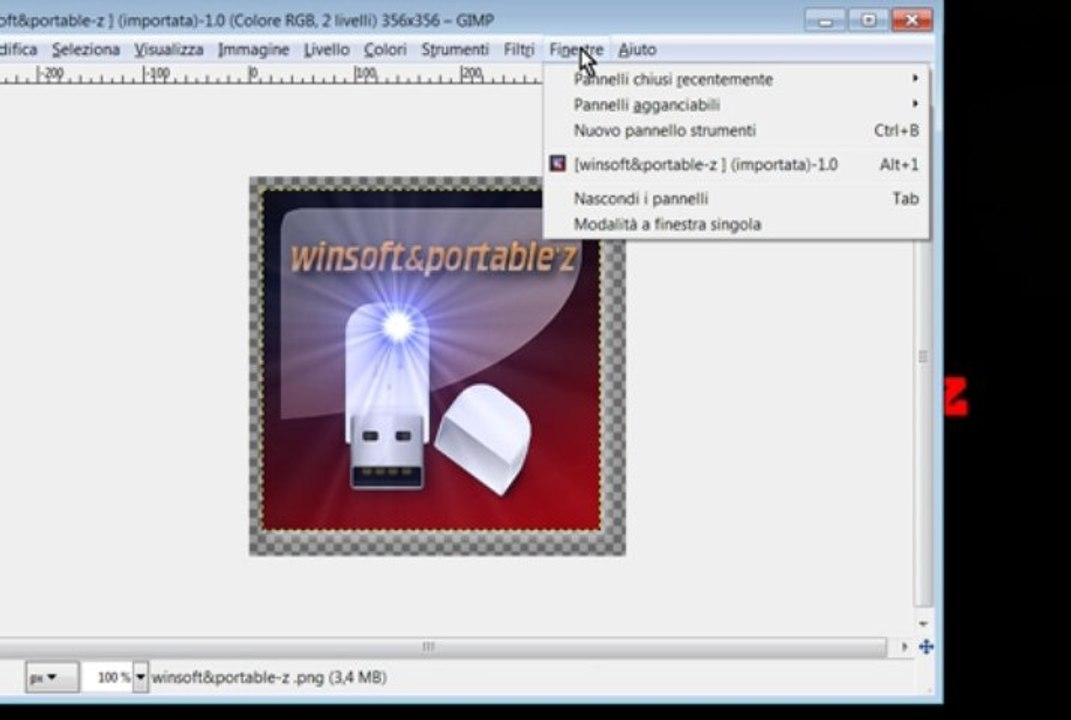This screenshot has height=720, width=1071.
Task: Minimize the GIMP window
Action: (x=825, y=20)
